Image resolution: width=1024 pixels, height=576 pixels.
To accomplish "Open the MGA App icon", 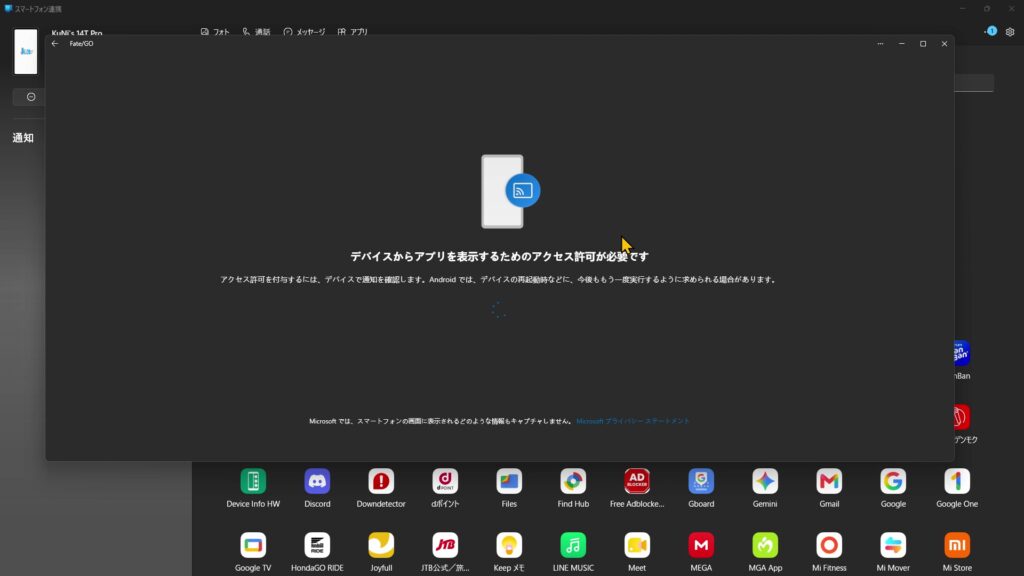I will click(x=765, y=545).
